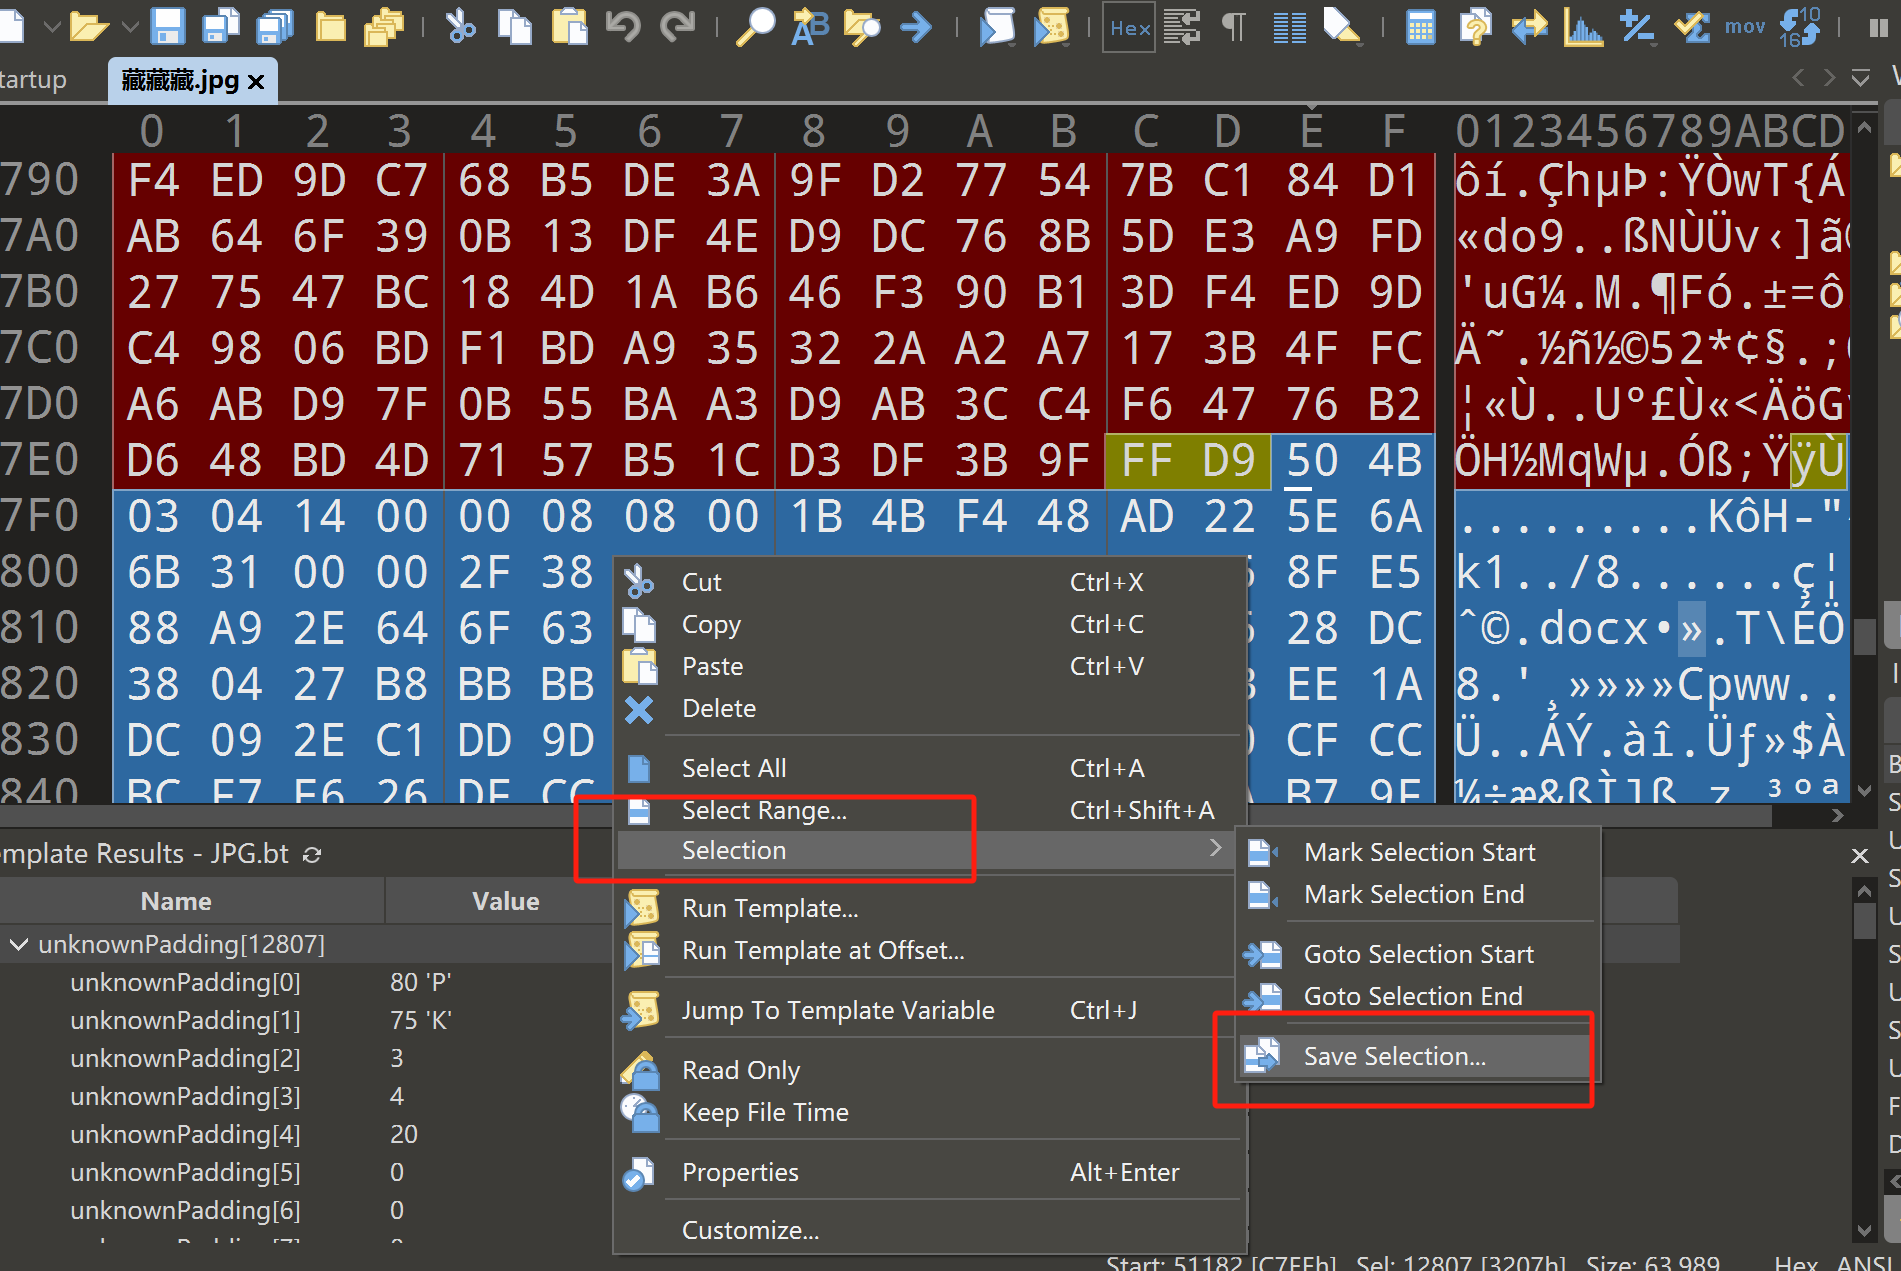Open the Compare files icon

tap(1475, 26)
